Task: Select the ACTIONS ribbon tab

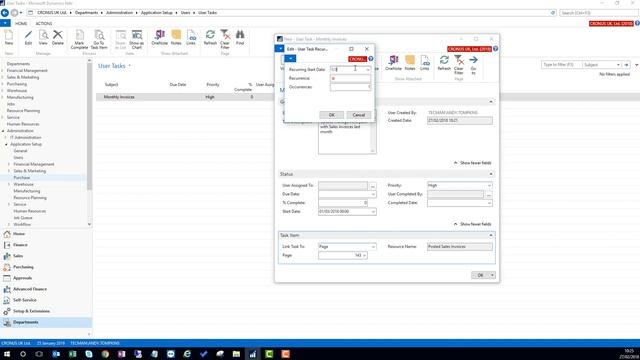Action: point(44,24)
